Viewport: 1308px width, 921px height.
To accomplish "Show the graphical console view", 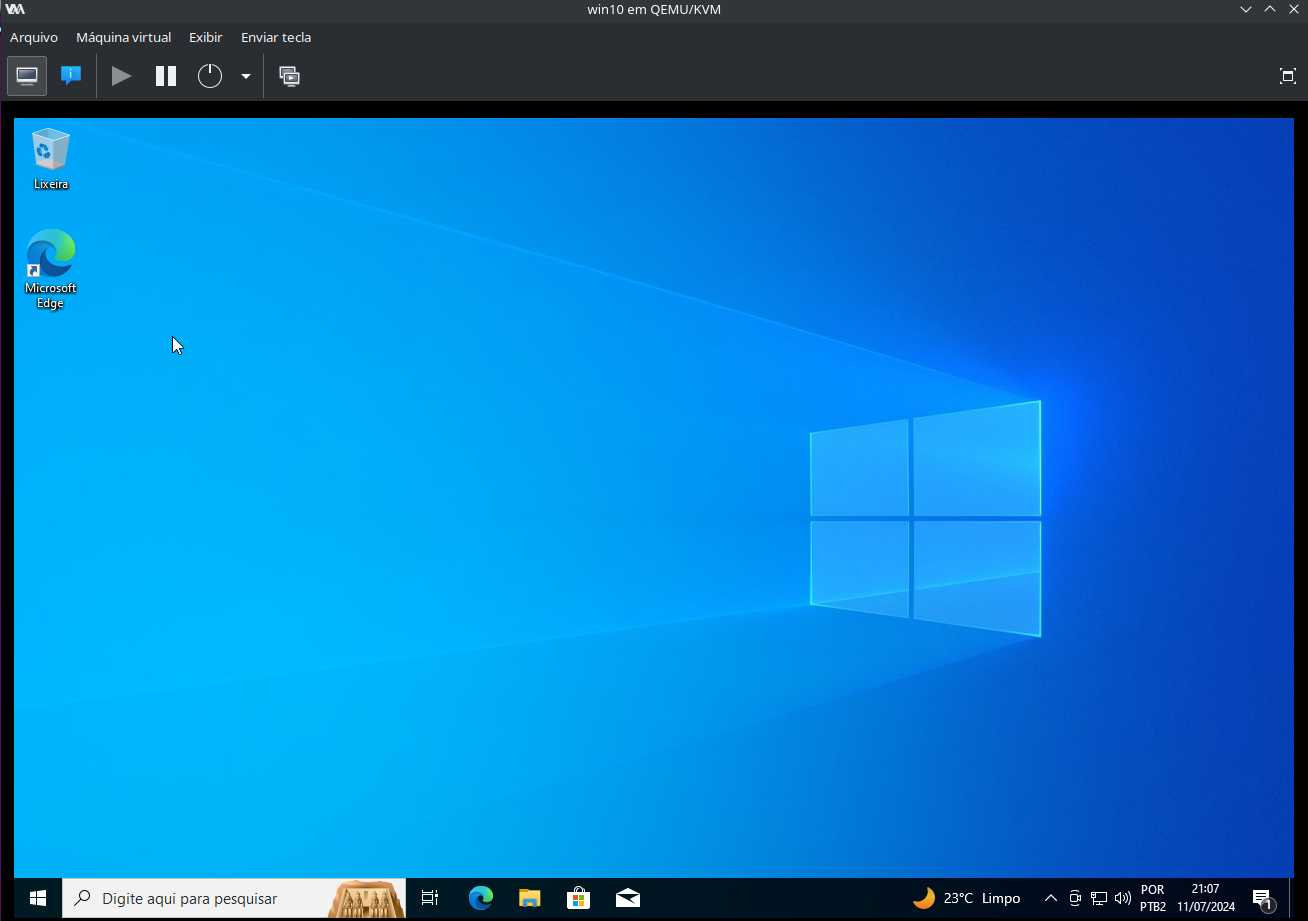I will pos(27,76).
